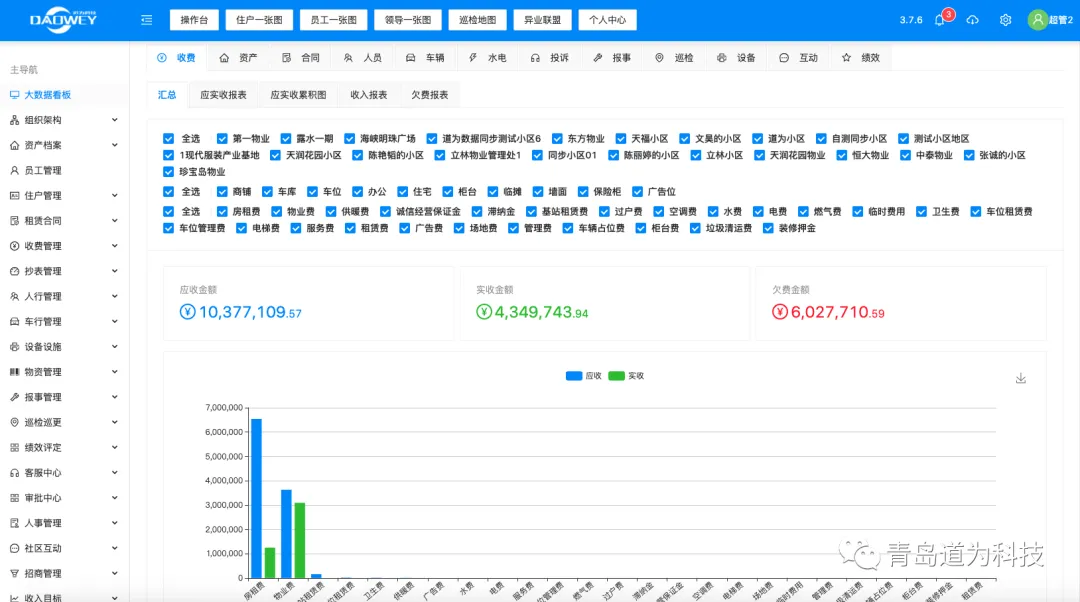
Task: Click the 操作台 button in header
Action: (194, 20)
